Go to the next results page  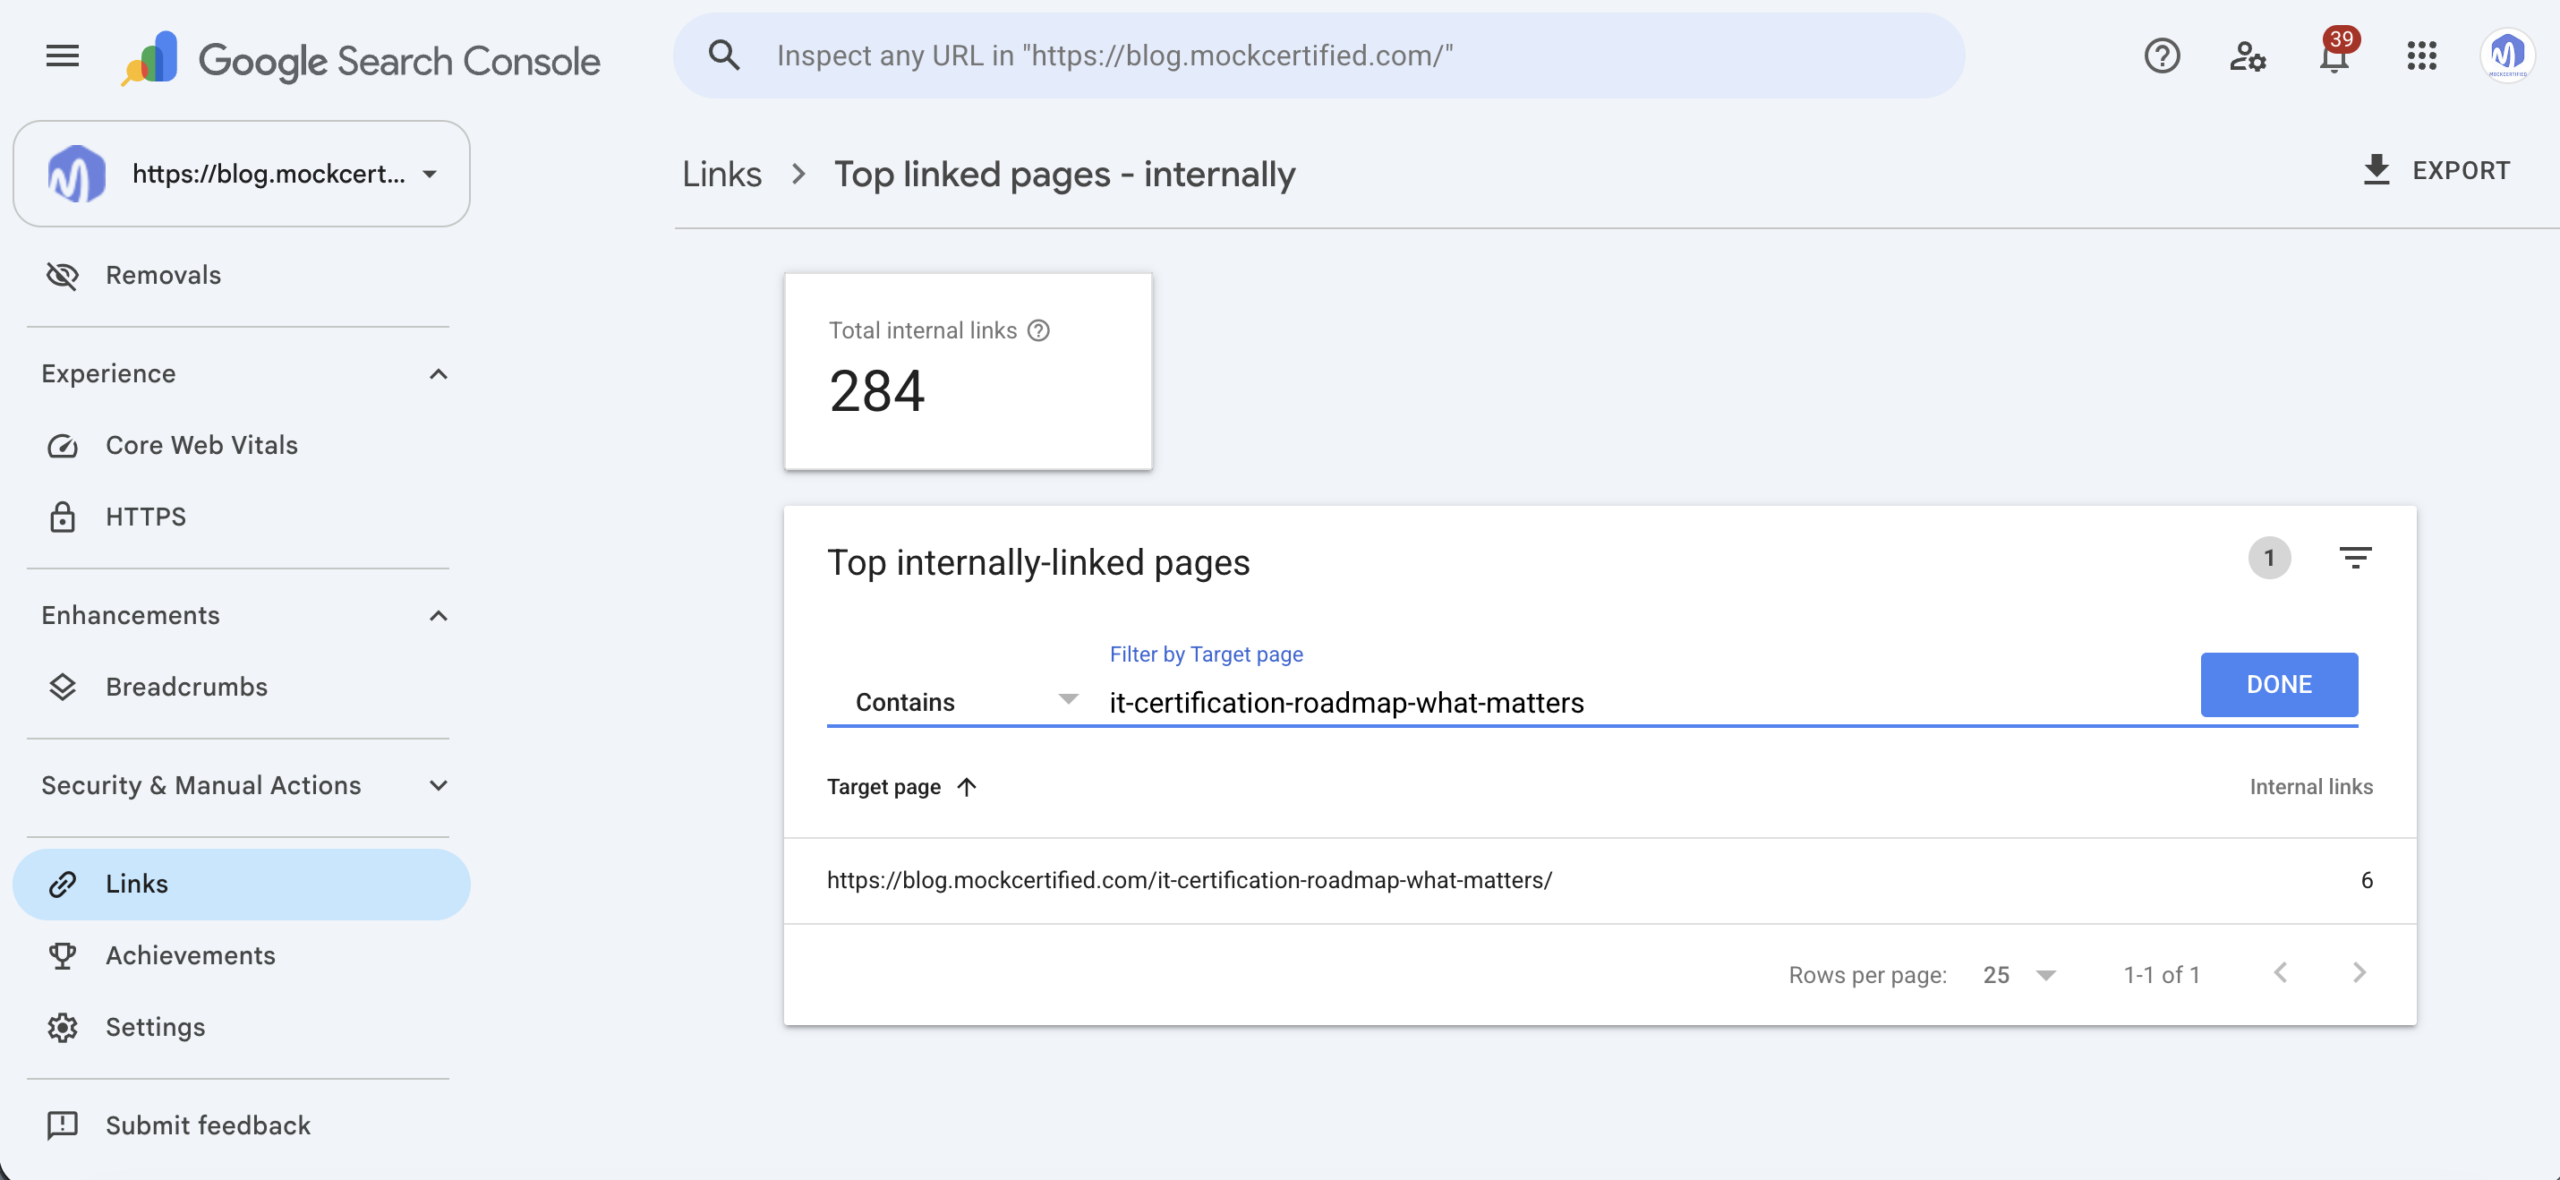pos(2360,973)
